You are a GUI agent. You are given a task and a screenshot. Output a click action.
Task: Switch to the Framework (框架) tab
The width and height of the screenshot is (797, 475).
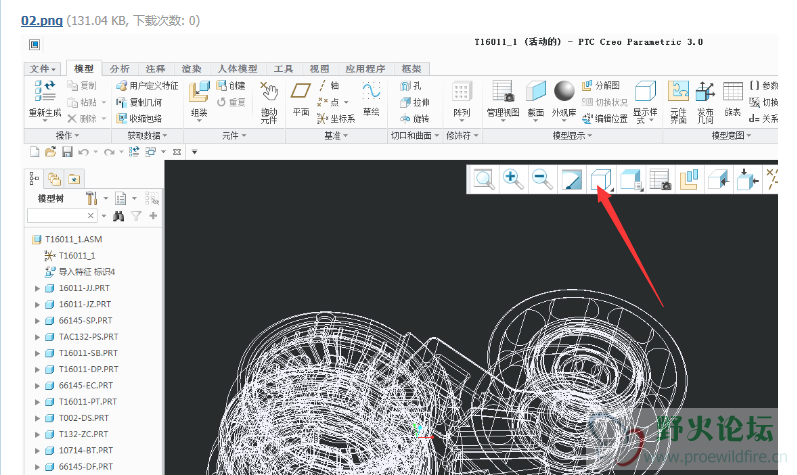tap(411, 69)
